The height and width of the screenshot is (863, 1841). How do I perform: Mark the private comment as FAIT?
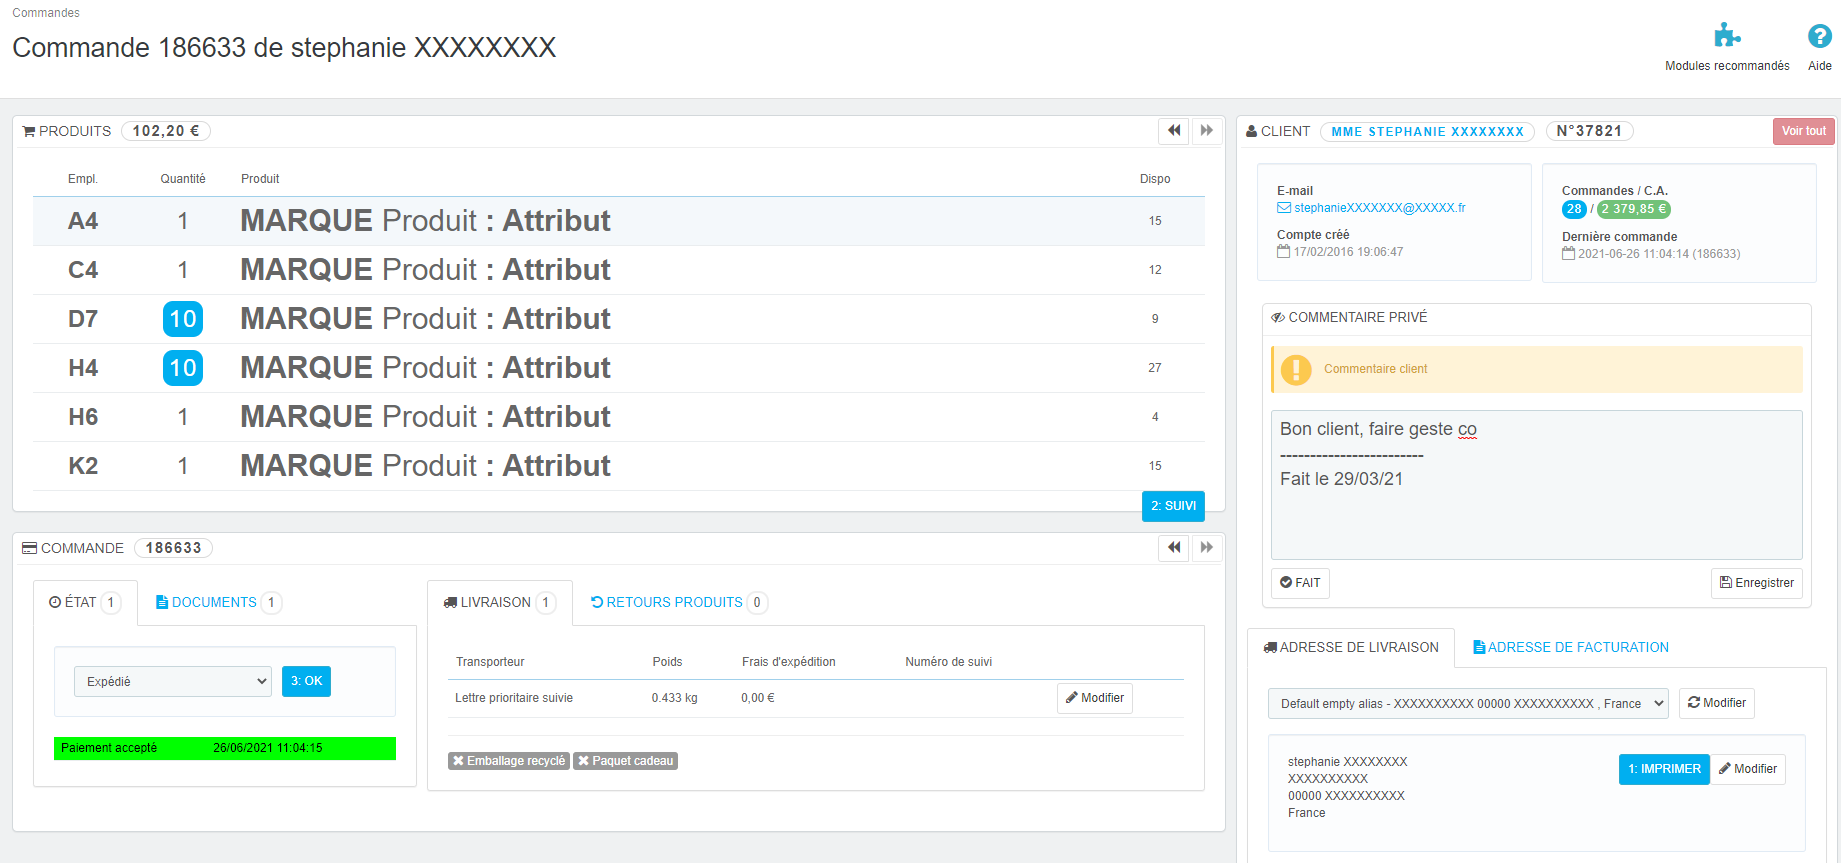(x=1300, y=583)
